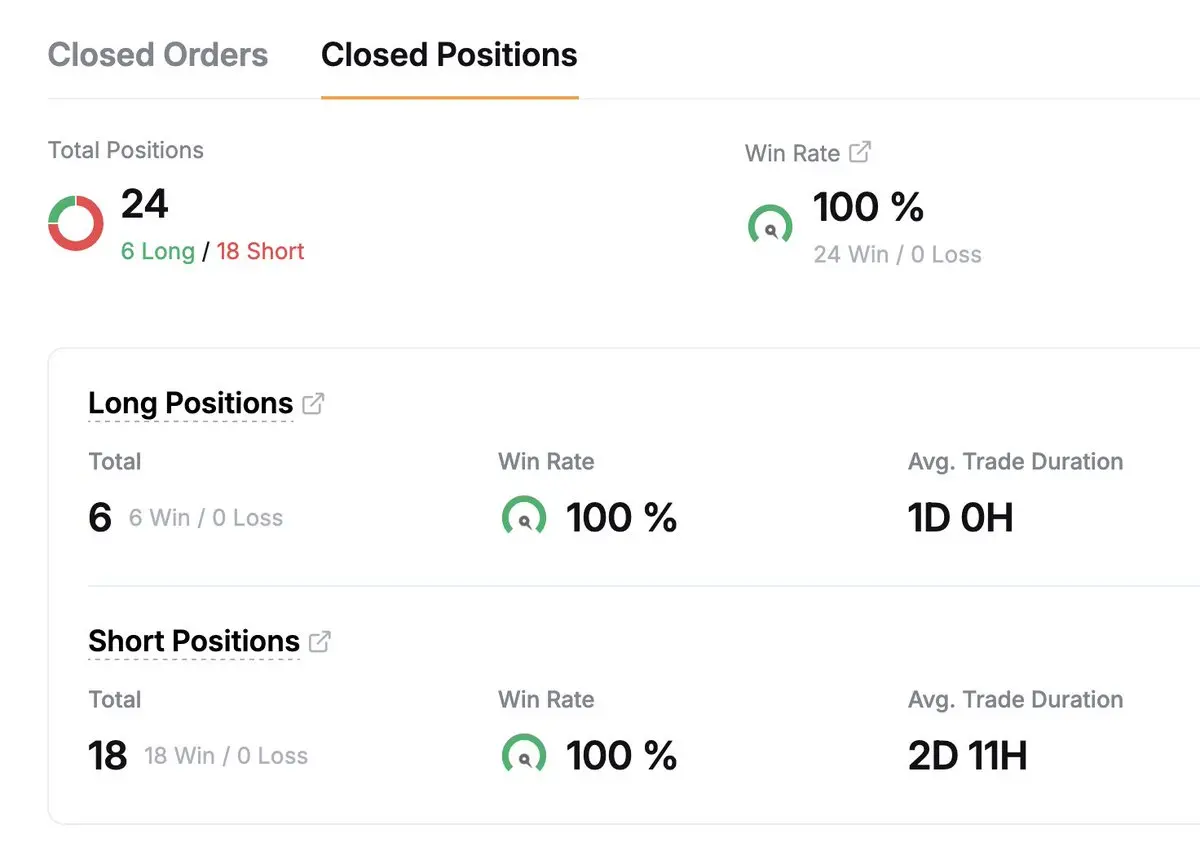Open external link icon next to Short Positions
The width and height of the screenshot is (1200, 851).
pos(320,642)
